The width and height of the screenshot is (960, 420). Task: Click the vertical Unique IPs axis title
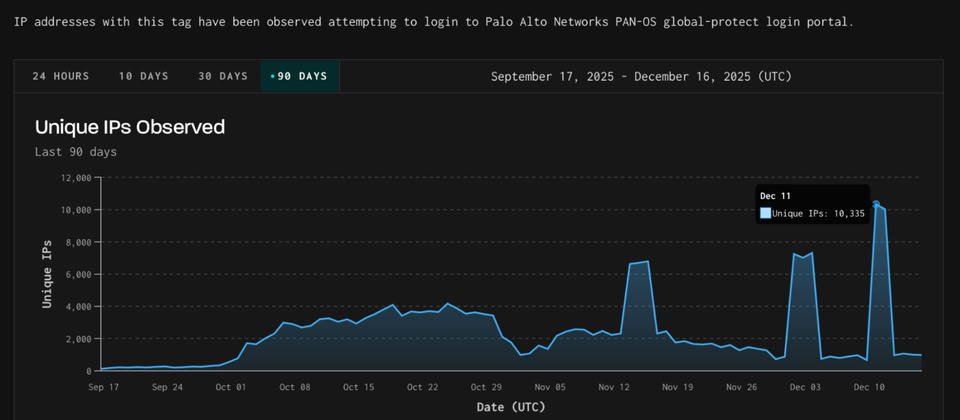point(47,274)
